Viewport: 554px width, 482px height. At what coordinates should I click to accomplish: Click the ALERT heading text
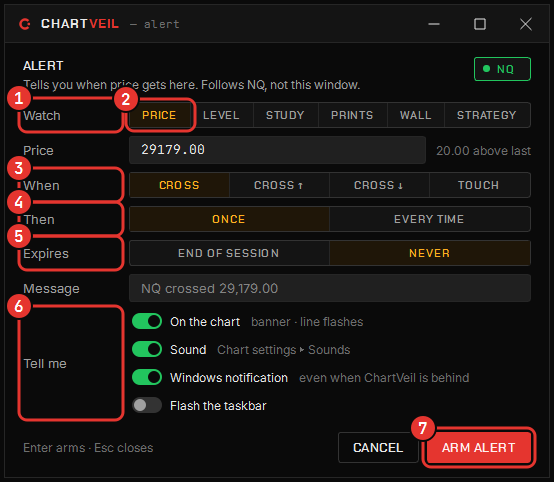tap(43, 66)
